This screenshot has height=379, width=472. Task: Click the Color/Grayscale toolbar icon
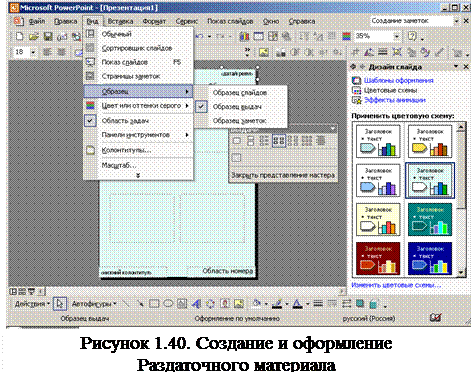click(347, 36)
